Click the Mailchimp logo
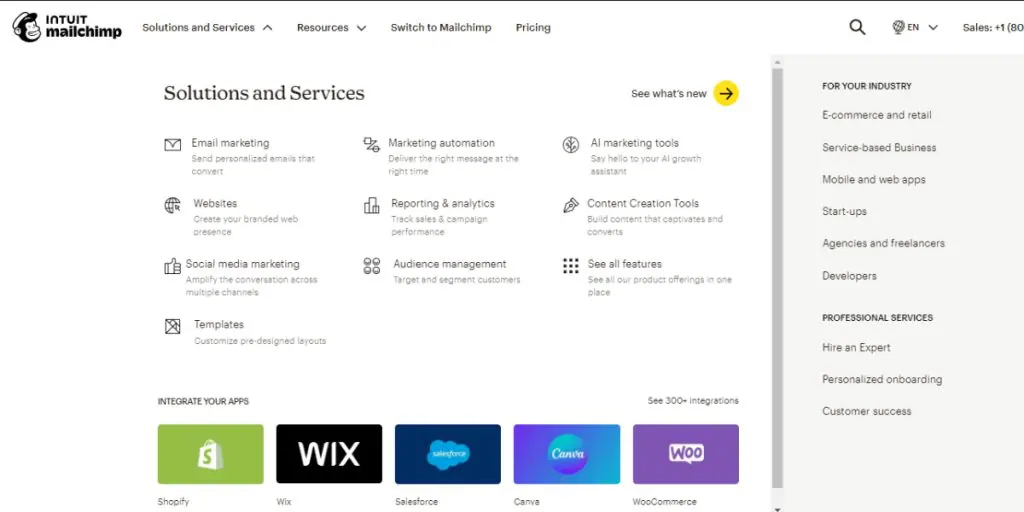Image resolution: width=1024 pixels, height=512 pixels. coord(67,27)
